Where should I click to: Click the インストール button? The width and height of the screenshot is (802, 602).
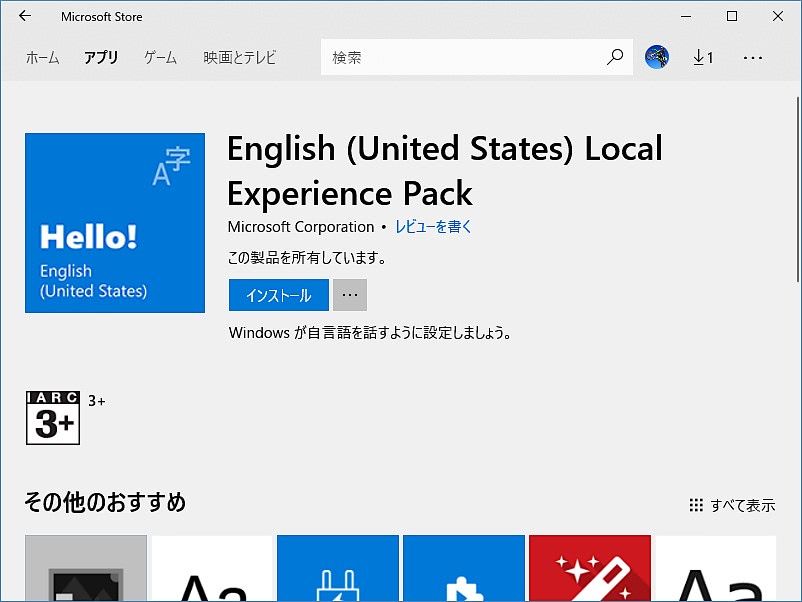tap(279, 295)
